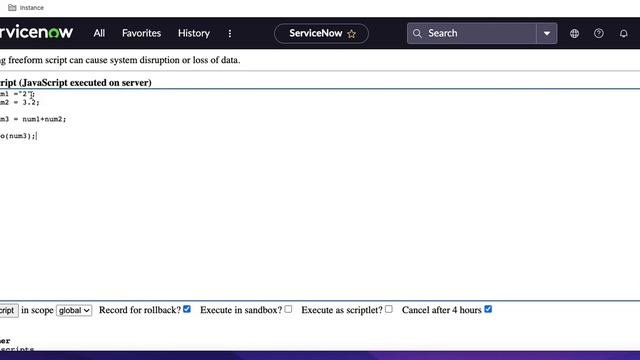Click the code line with value 3.2
Screen dimensions: 640x360
[20, 102]
